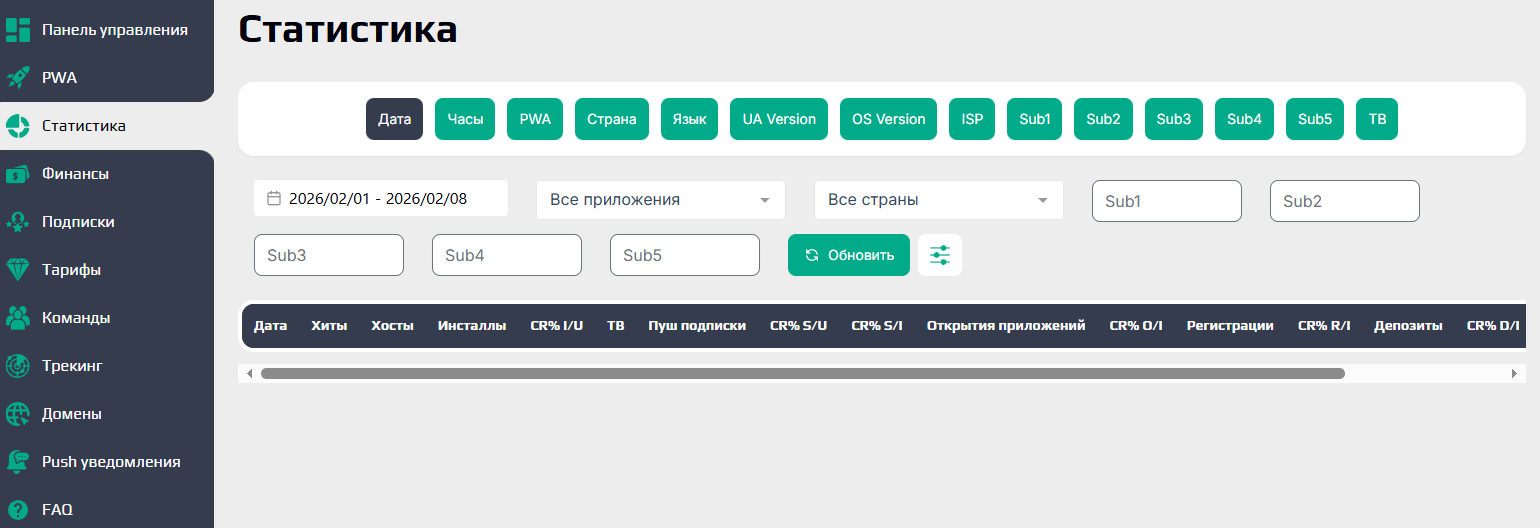Viewport: 1540px width, 528px height.
Task: Click the Регистрации column header
Action: pyautogui.click(x=1230, y=326)
